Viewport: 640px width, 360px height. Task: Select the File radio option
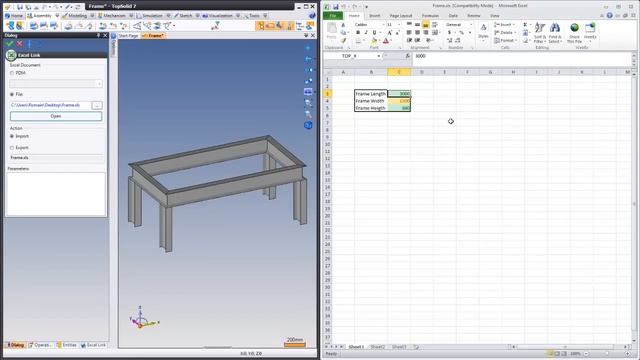click(12, 94)
